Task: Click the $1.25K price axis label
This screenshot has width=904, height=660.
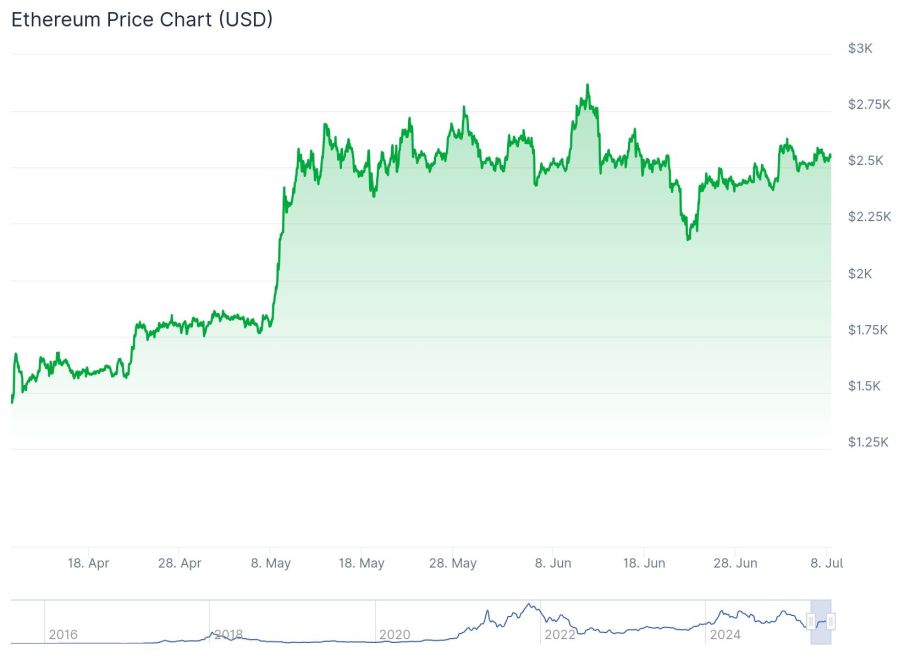Action: pyautogui.click(x=866, y=442)
